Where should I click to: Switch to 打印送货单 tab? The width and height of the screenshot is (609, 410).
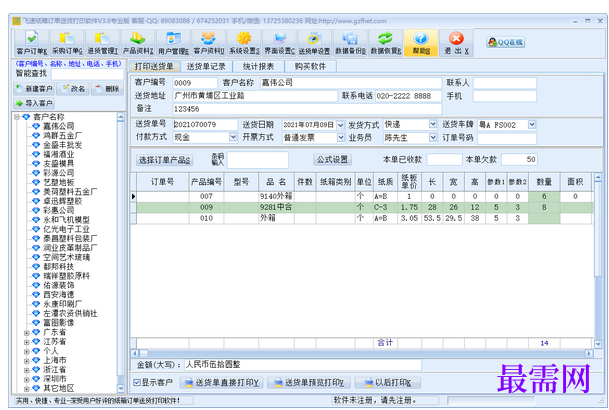(154, 66)
